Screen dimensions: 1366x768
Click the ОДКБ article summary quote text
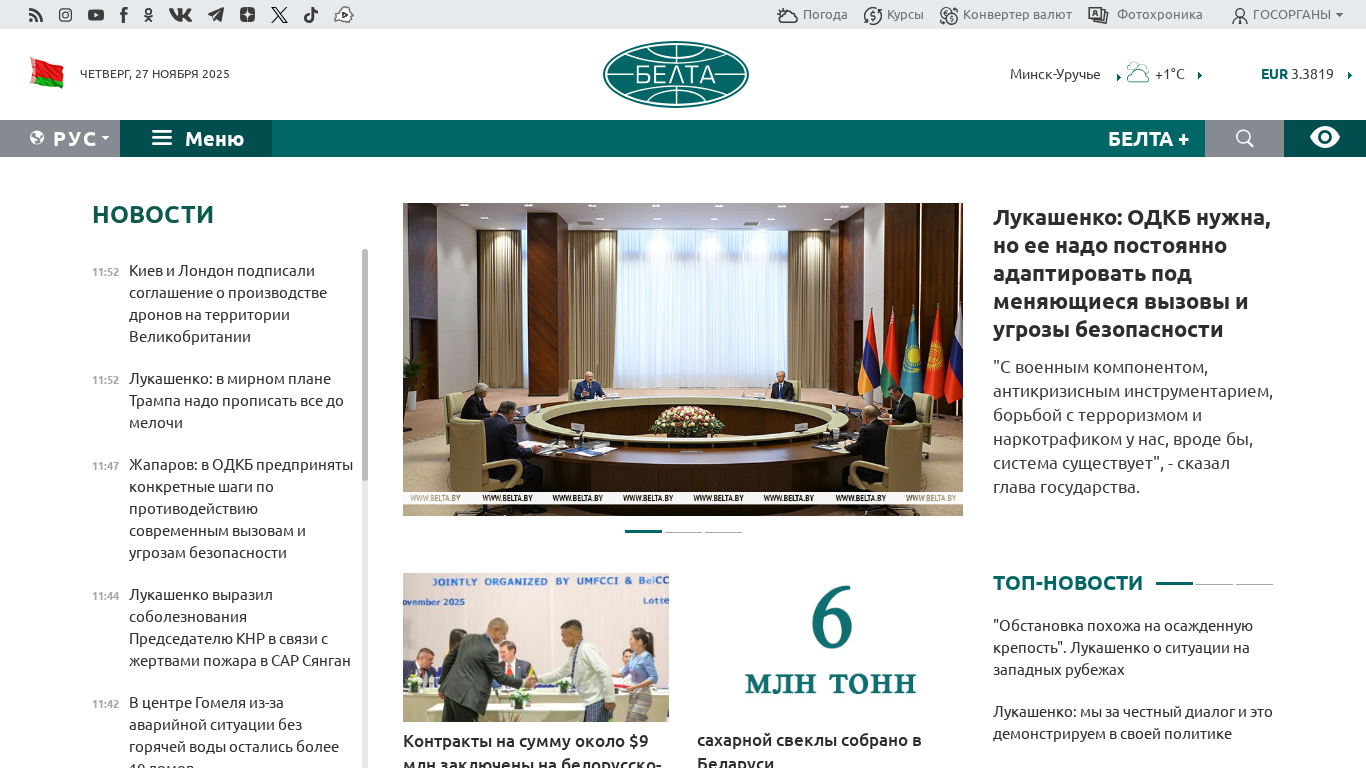pos(1133,427)
